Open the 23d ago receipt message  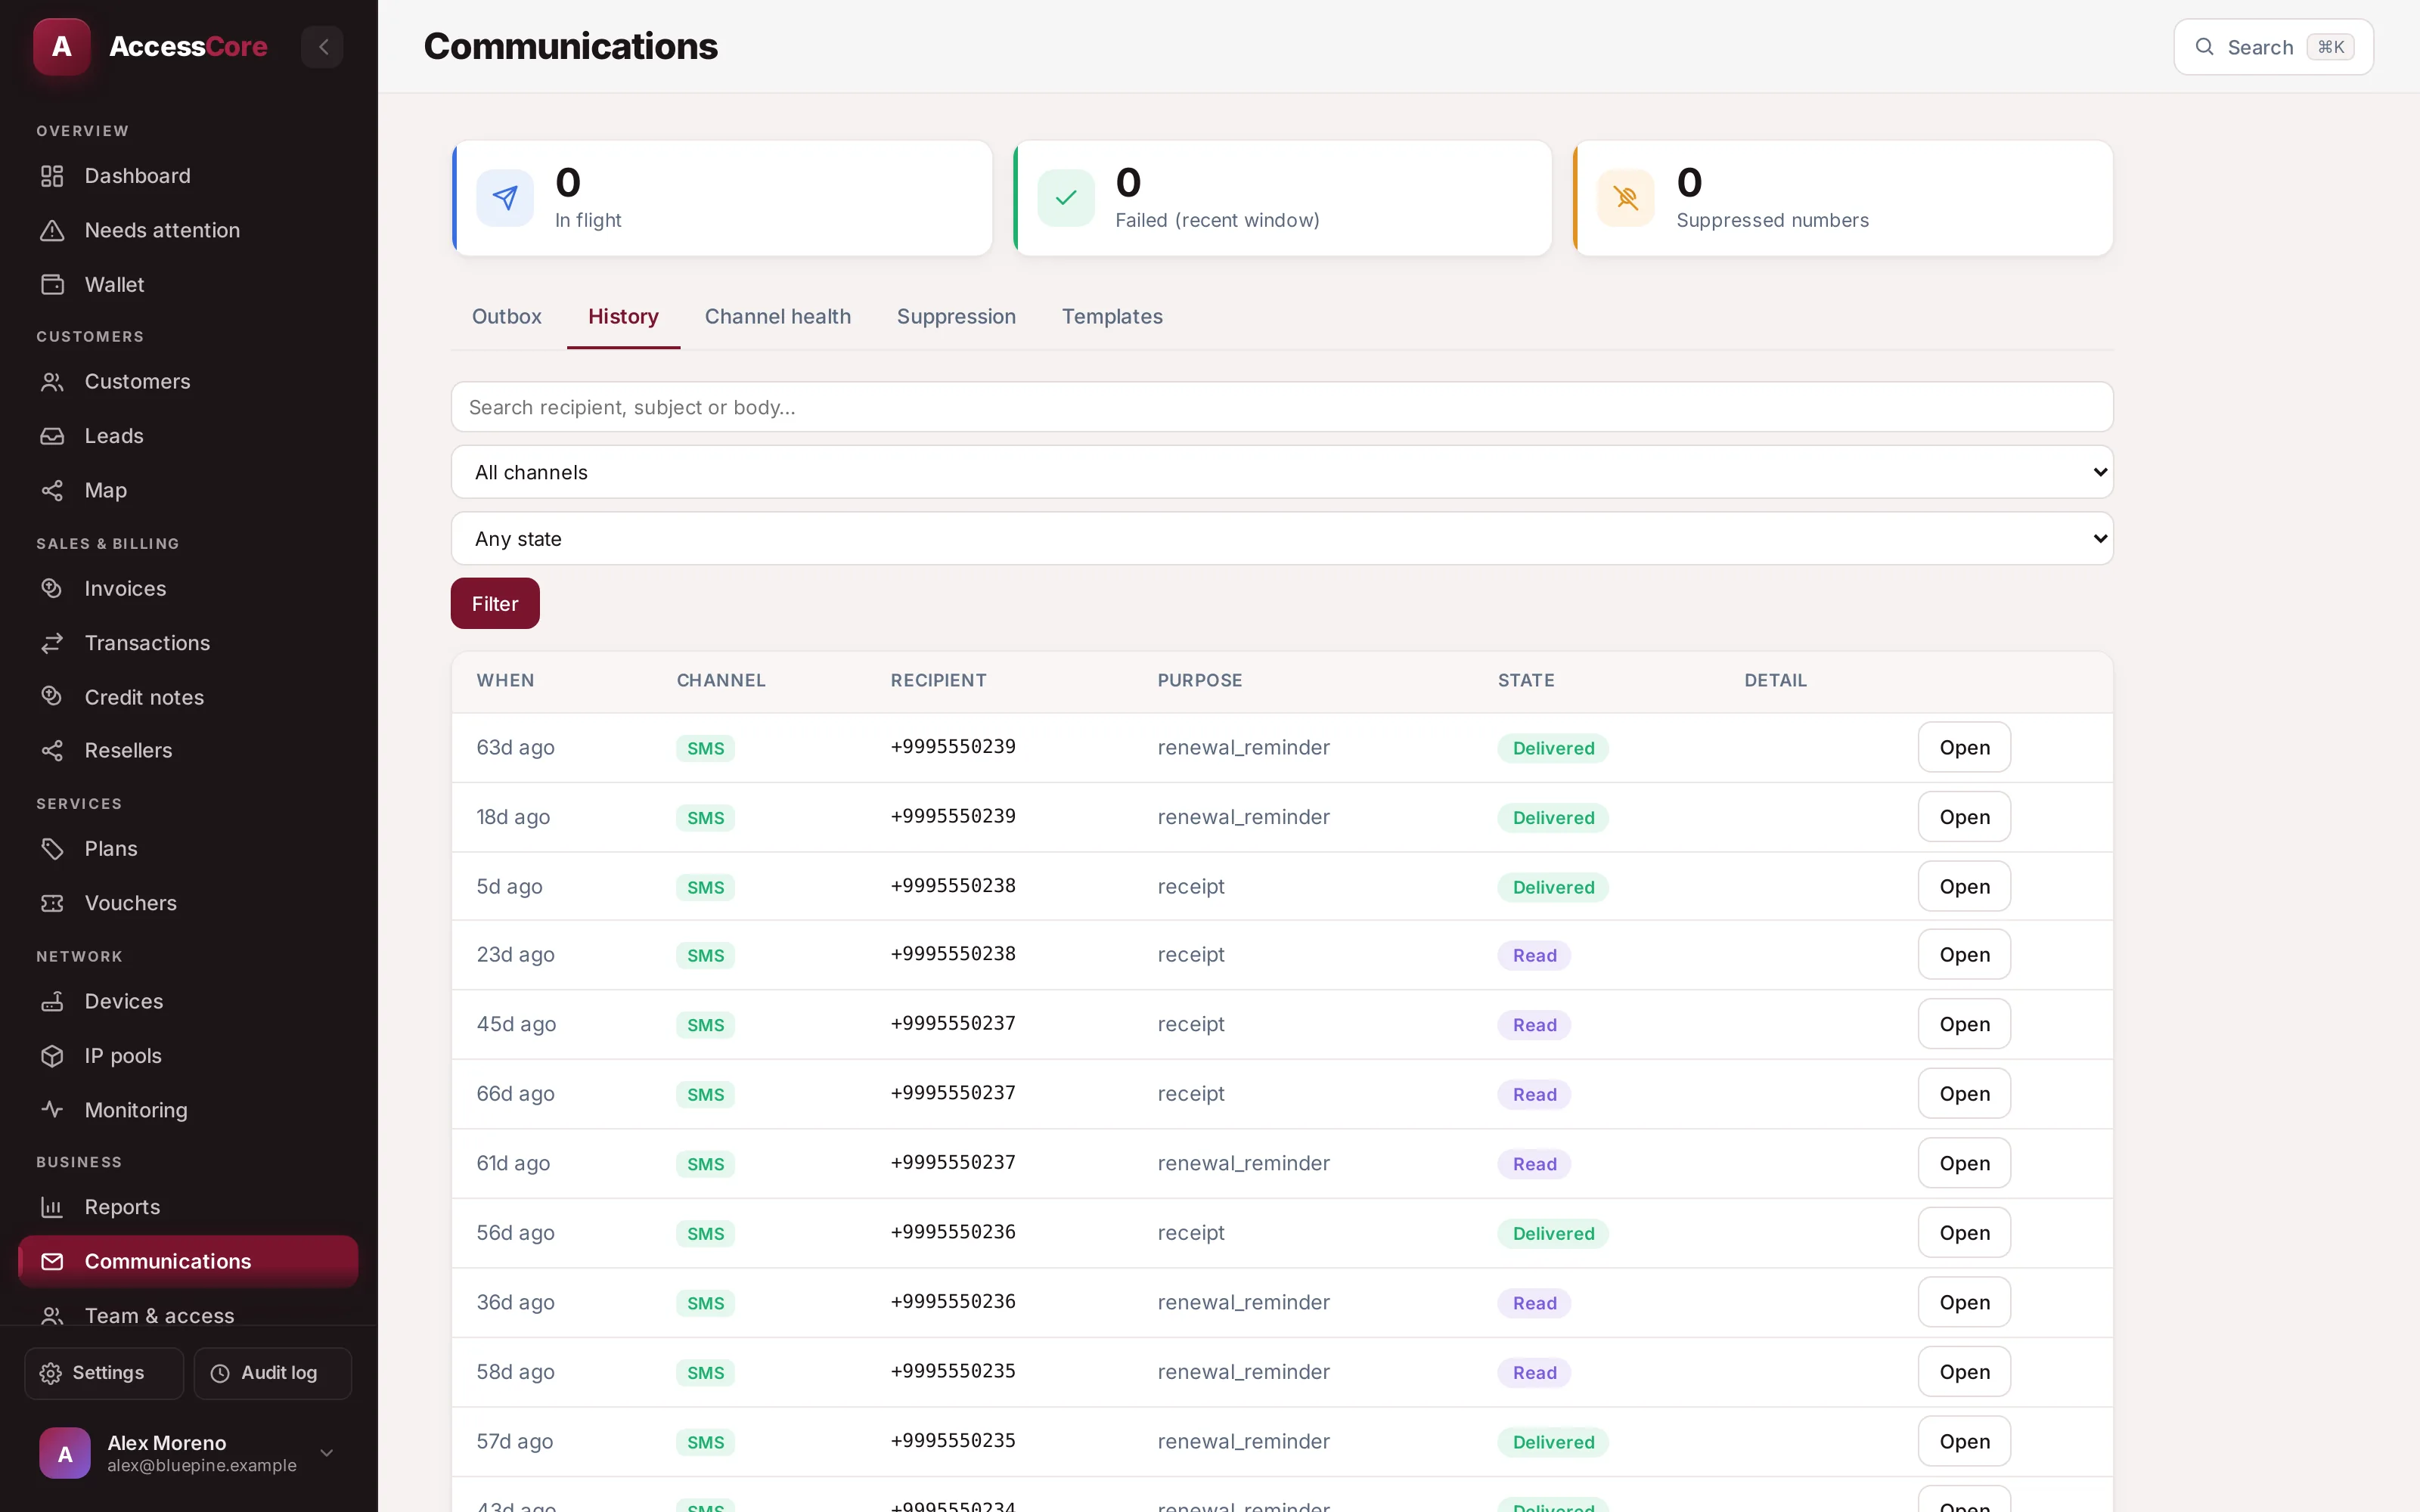point(1964,955)
